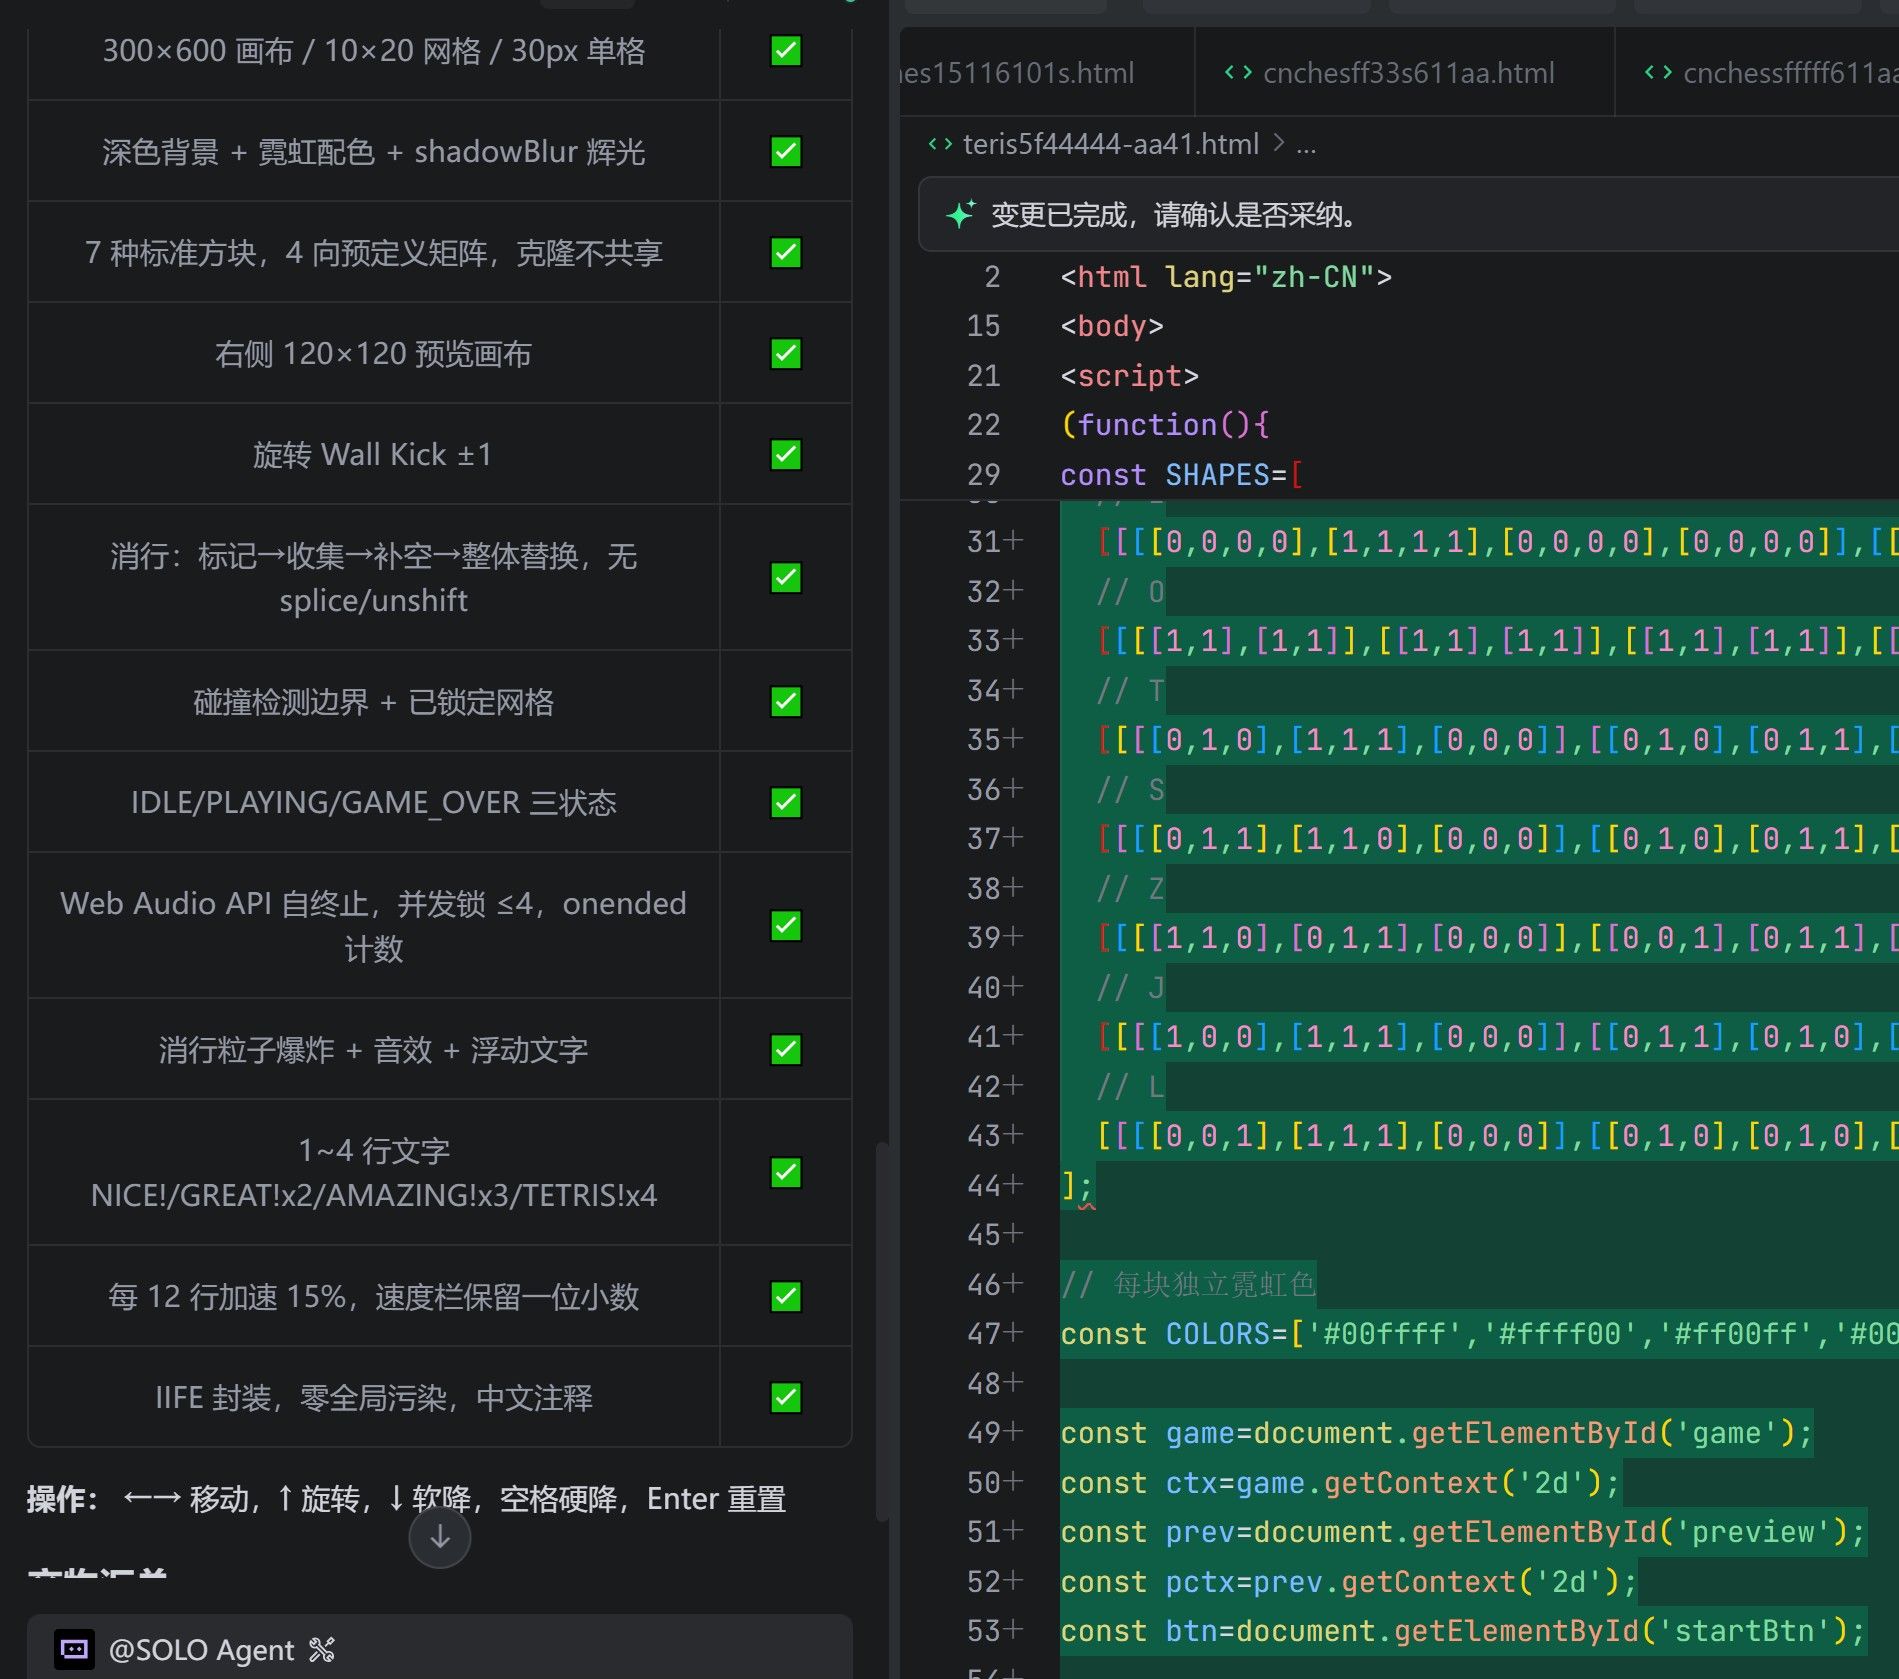Click the code icon on cnchesff33s611aa.html tab

1238,73
